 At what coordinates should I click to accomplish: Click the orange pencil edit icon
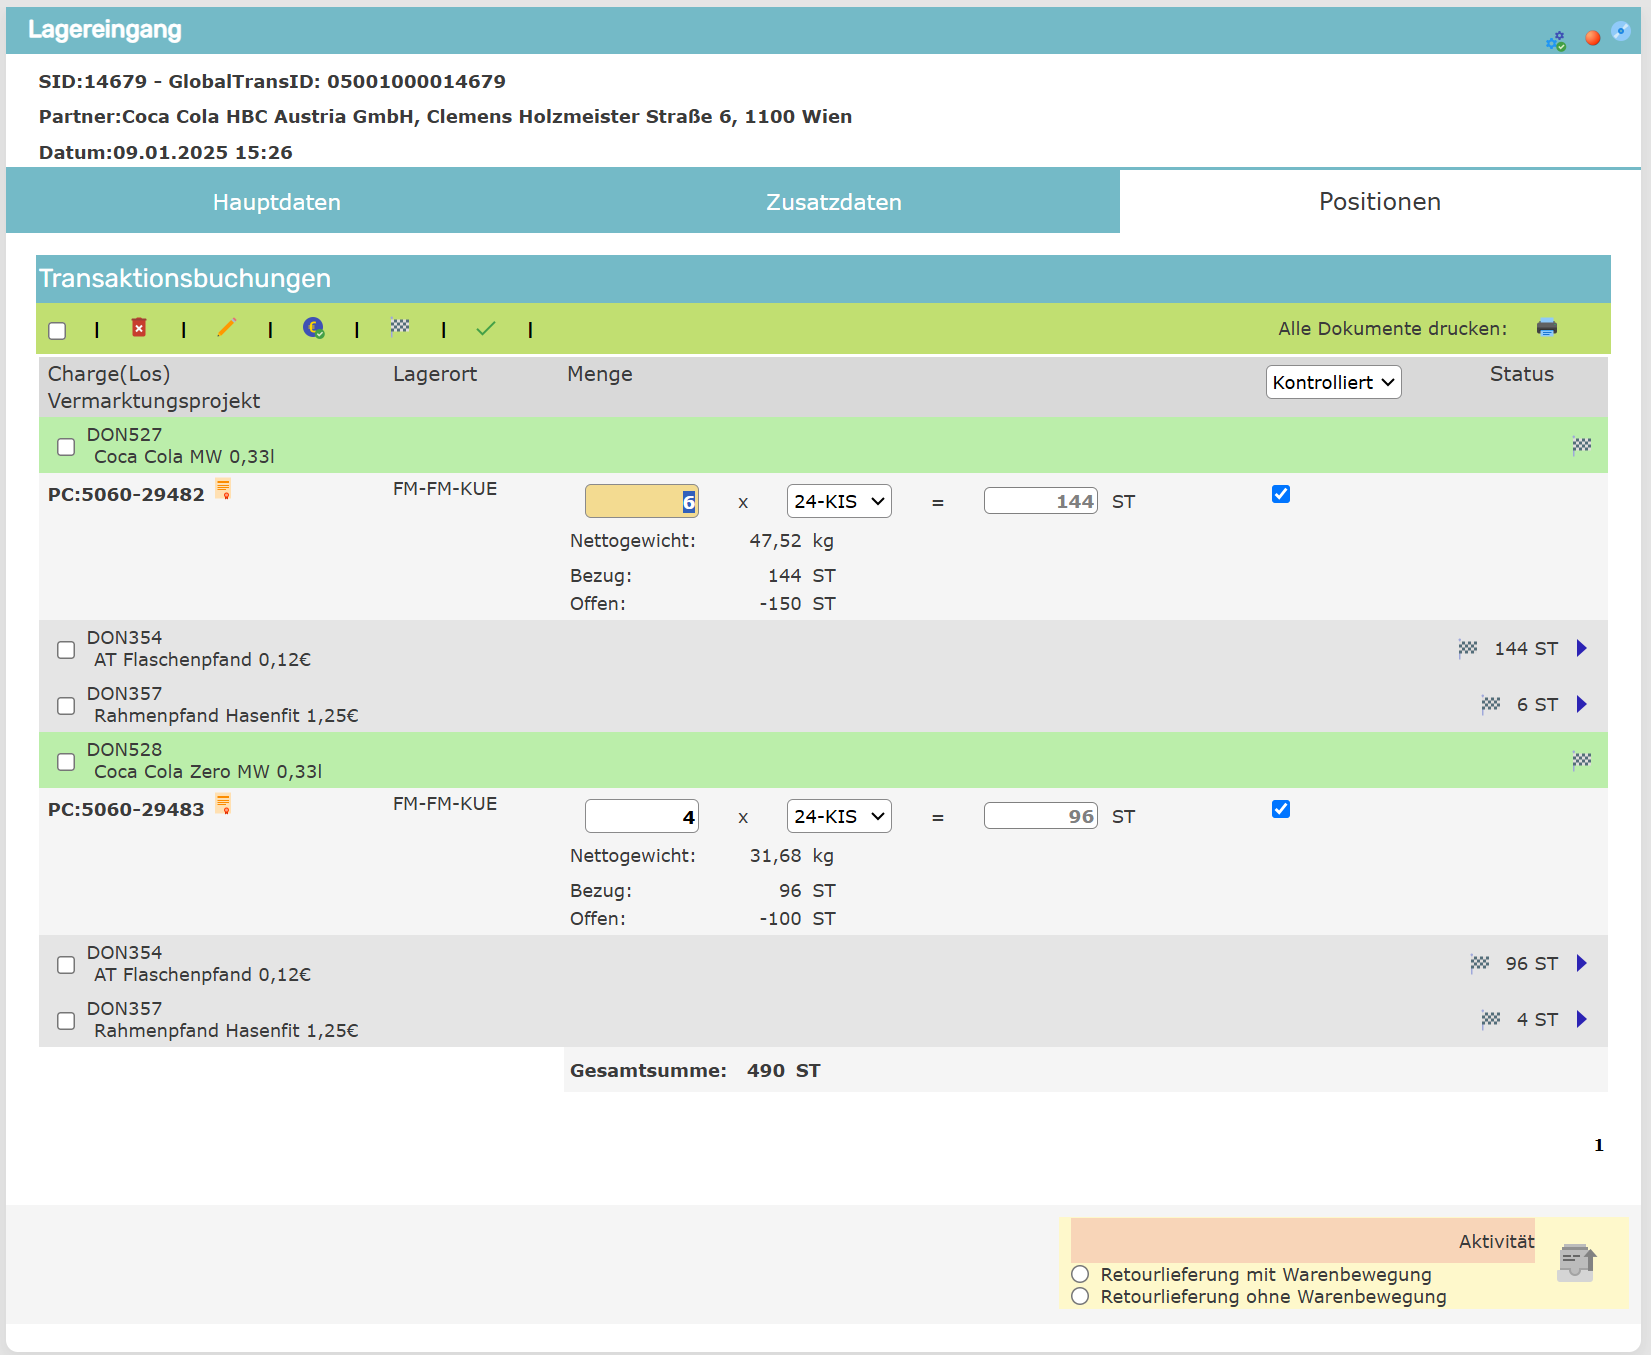[x=227, y=328]
